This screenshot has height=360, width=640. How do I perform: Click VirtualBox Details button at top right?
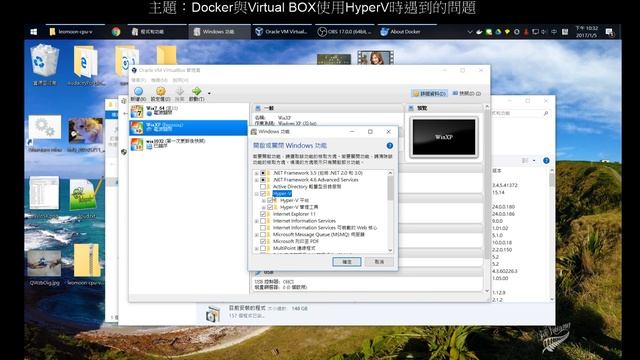(x=430, y=93)
